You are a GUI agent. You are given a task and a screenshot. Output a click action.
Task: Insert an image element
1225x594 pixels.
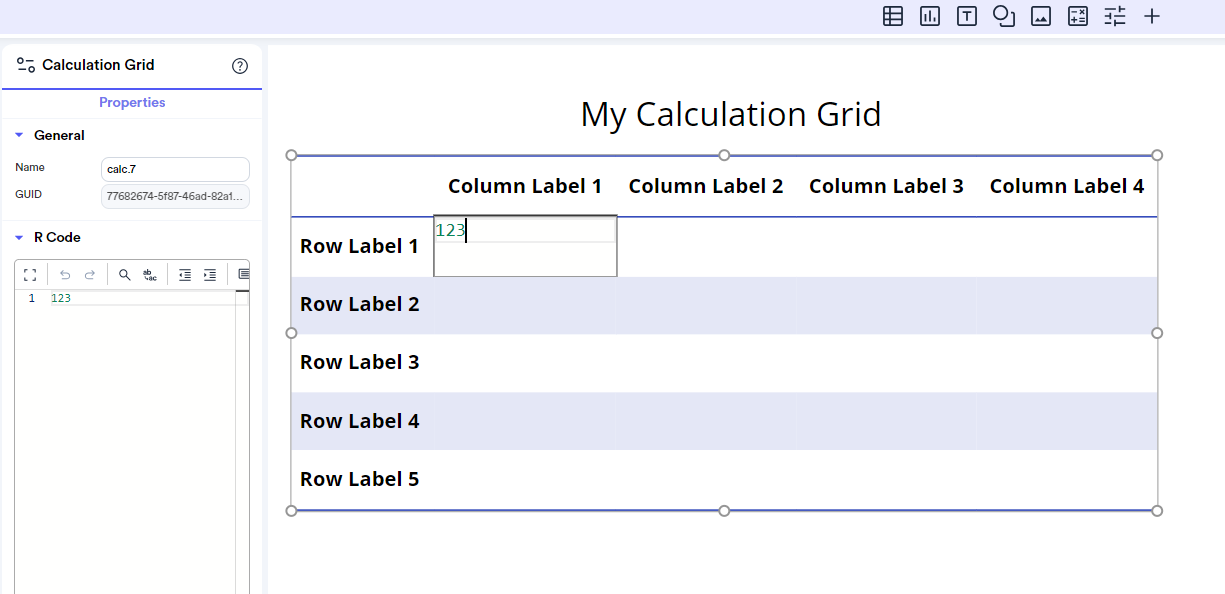(x=1041, y=16)
